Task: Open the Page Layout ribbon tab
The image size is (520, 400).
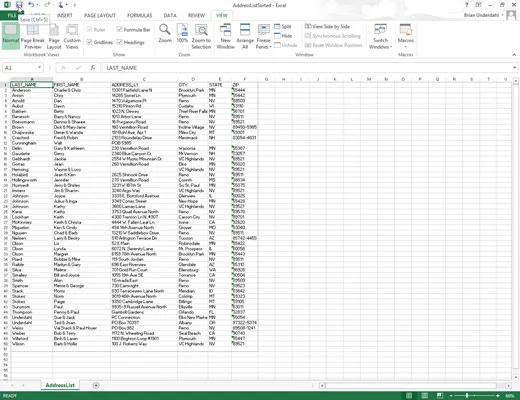Action: pos(100,15)
